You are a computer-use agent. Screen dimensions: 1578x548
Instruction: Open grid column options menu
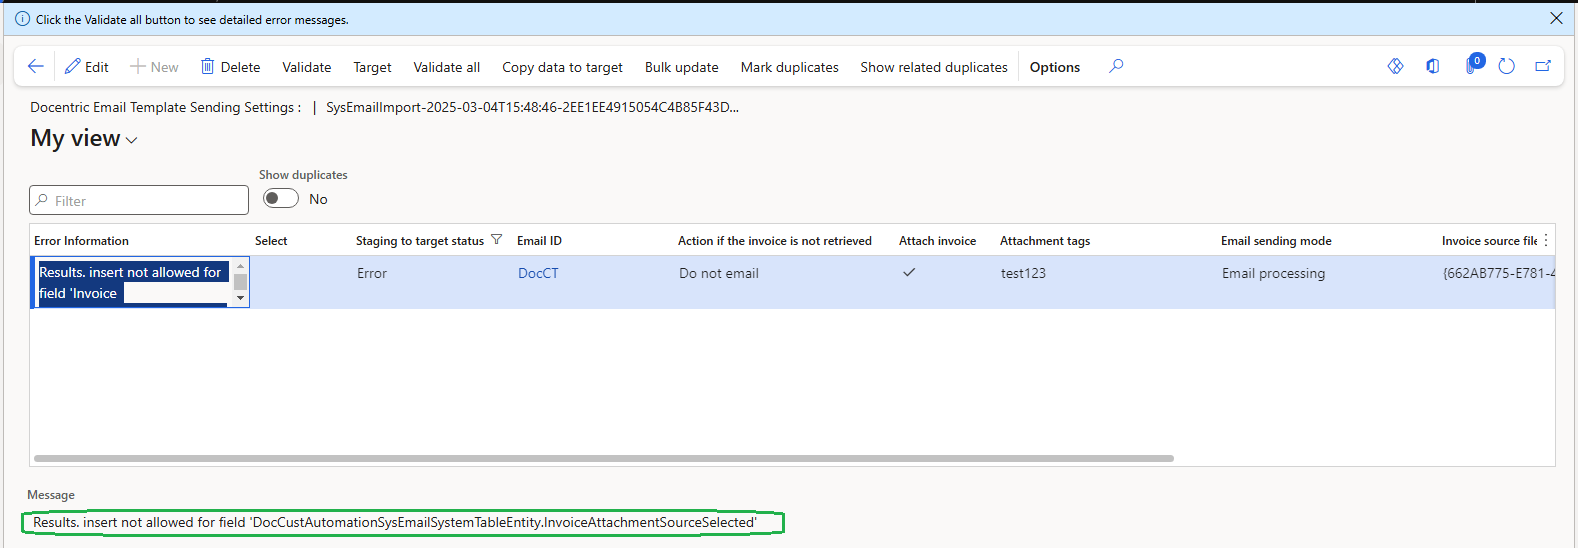(x=1546, y=240)
